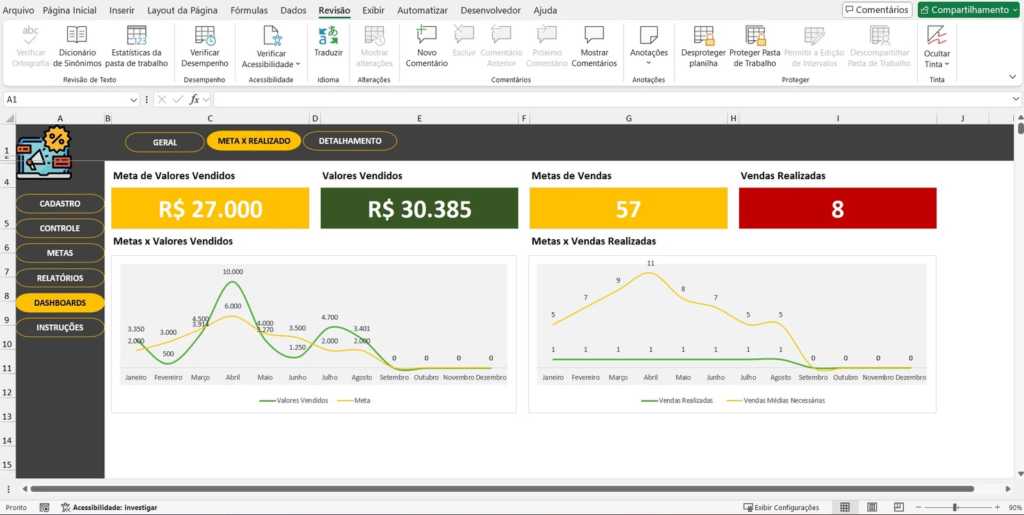1024x515 pixels.
Task: Open the Fórmulas ribbon tab
Action: [x=249, y=10]
